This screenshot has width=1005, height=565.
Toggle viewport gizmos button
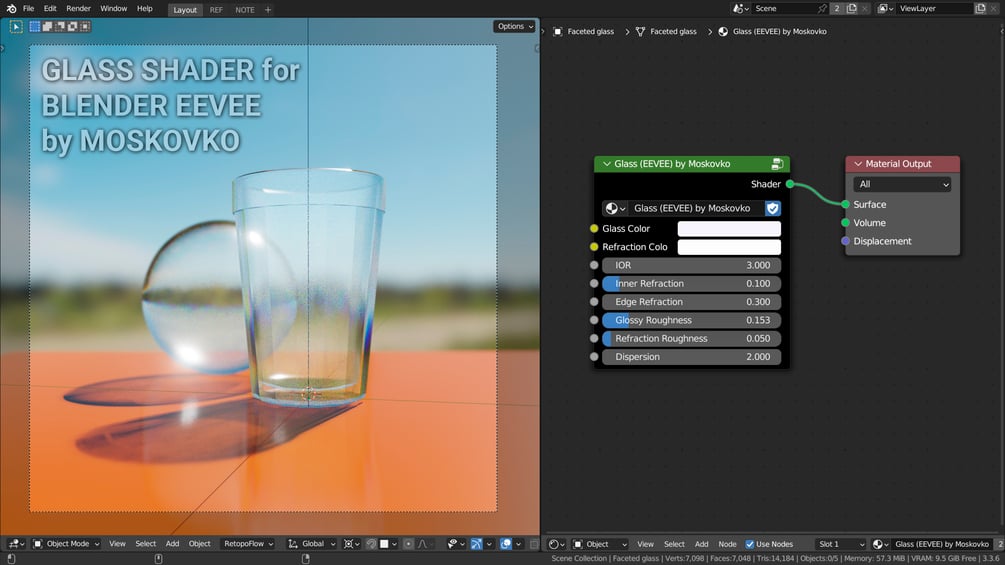tap(476, 544)
